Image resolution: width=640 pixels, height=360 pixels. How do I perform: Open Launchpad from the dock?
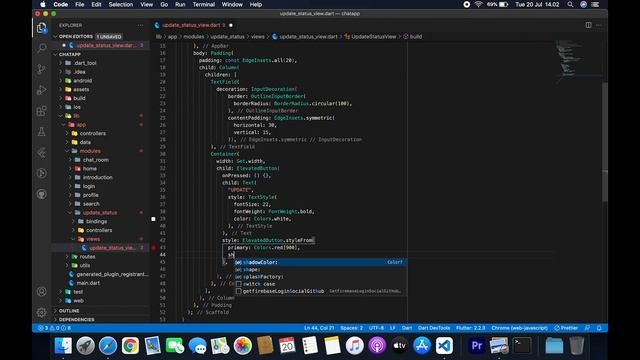tap(85, 346)
